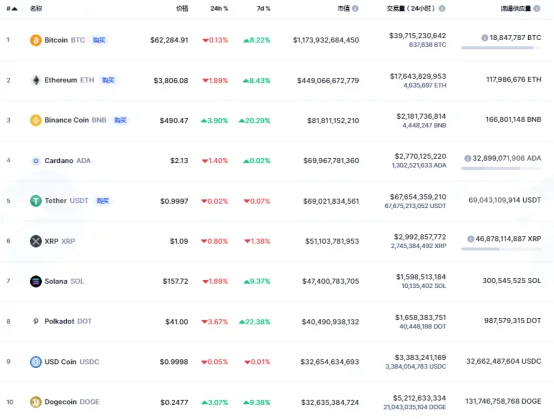554x419 pixels.
Task: Click the Tether green logo icon
Action: [x=36, y=201]
